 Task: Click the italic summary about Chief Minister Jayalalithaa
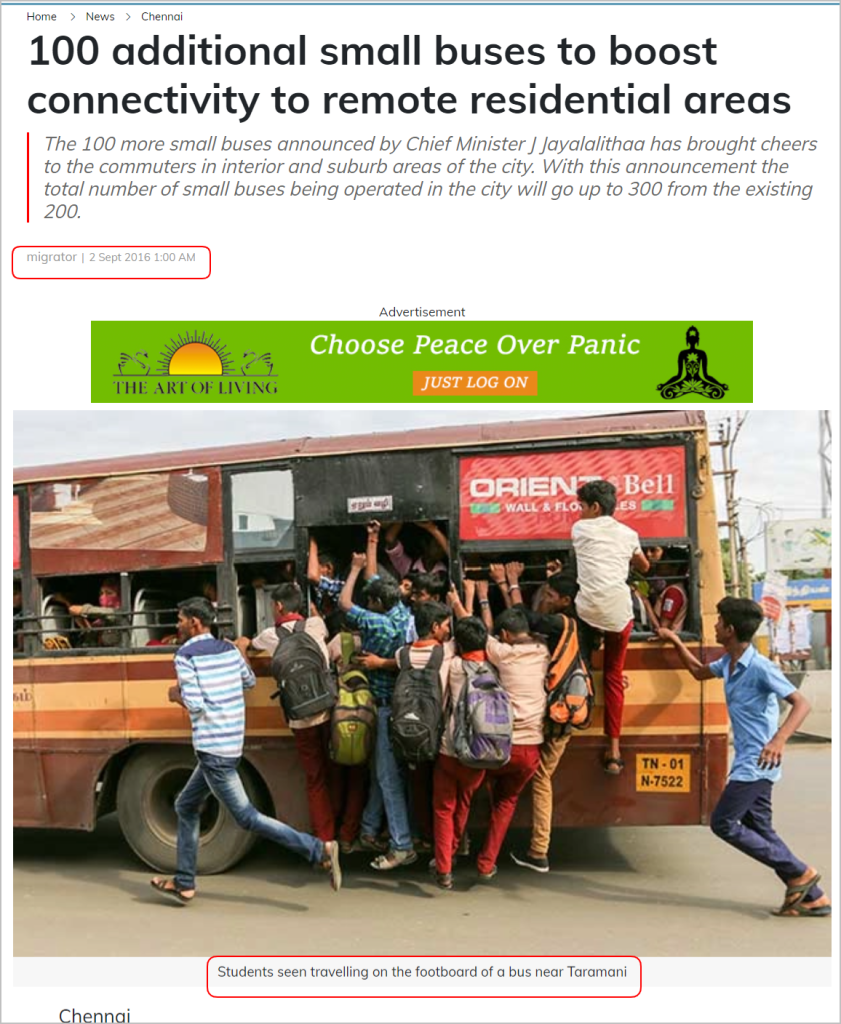(430, 177)
